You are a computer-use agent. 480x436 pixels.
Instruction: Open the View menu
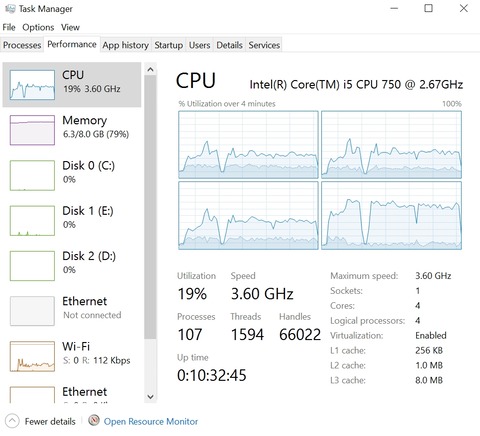point(70,27)
